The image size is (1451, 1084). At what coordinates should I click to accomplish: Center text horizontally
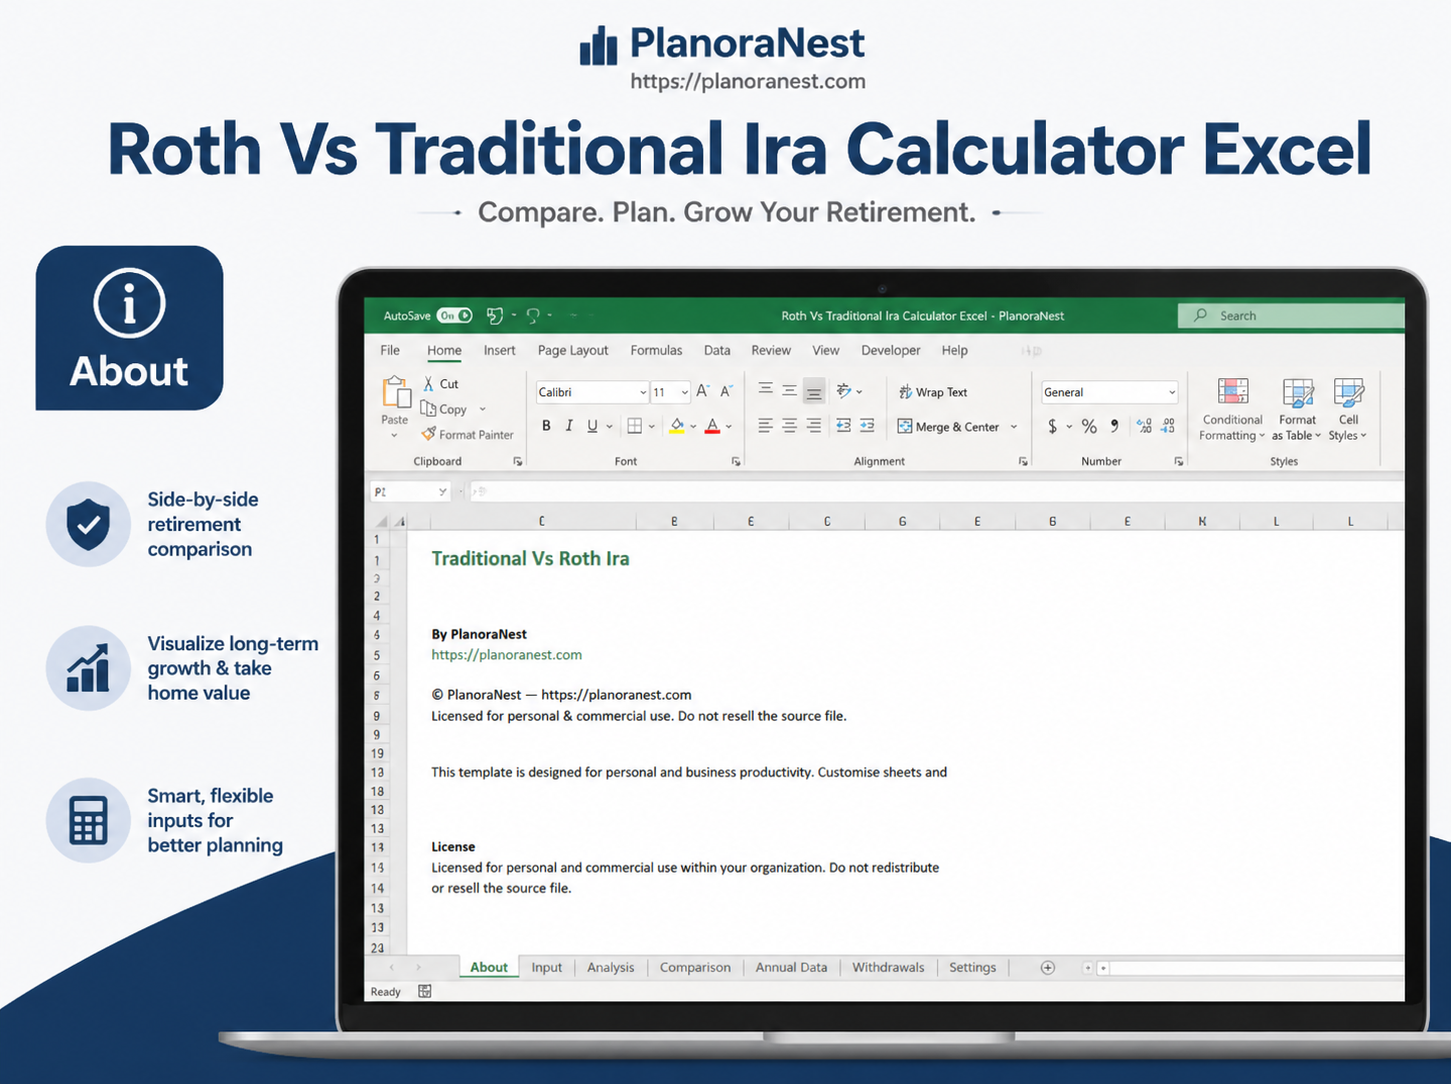coord(789,426)
